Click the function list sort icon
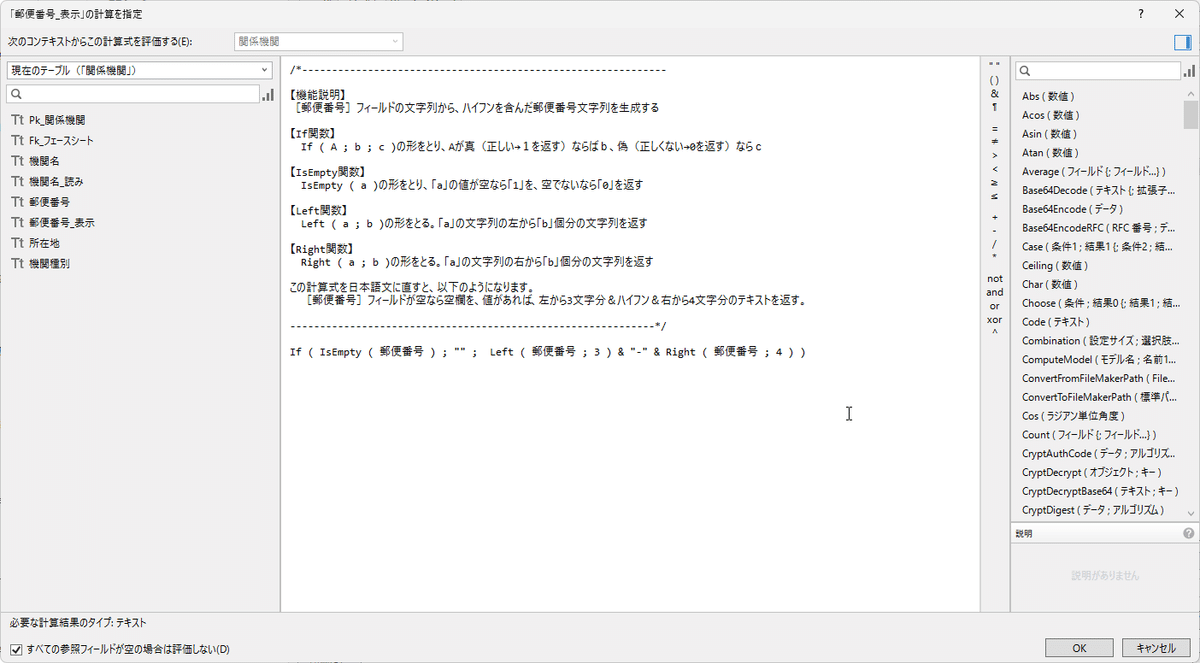This screenshot has width=1200, height=663. [x=1189, y=71]
